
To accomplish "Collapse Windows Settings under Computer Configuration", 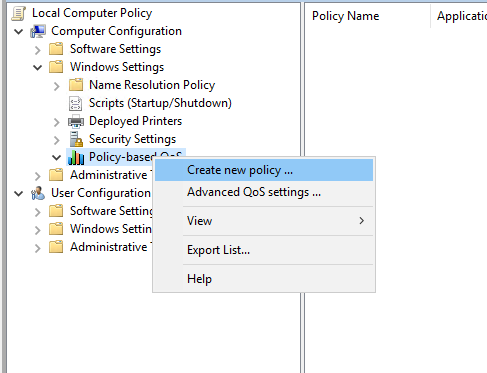I will 38,68.
